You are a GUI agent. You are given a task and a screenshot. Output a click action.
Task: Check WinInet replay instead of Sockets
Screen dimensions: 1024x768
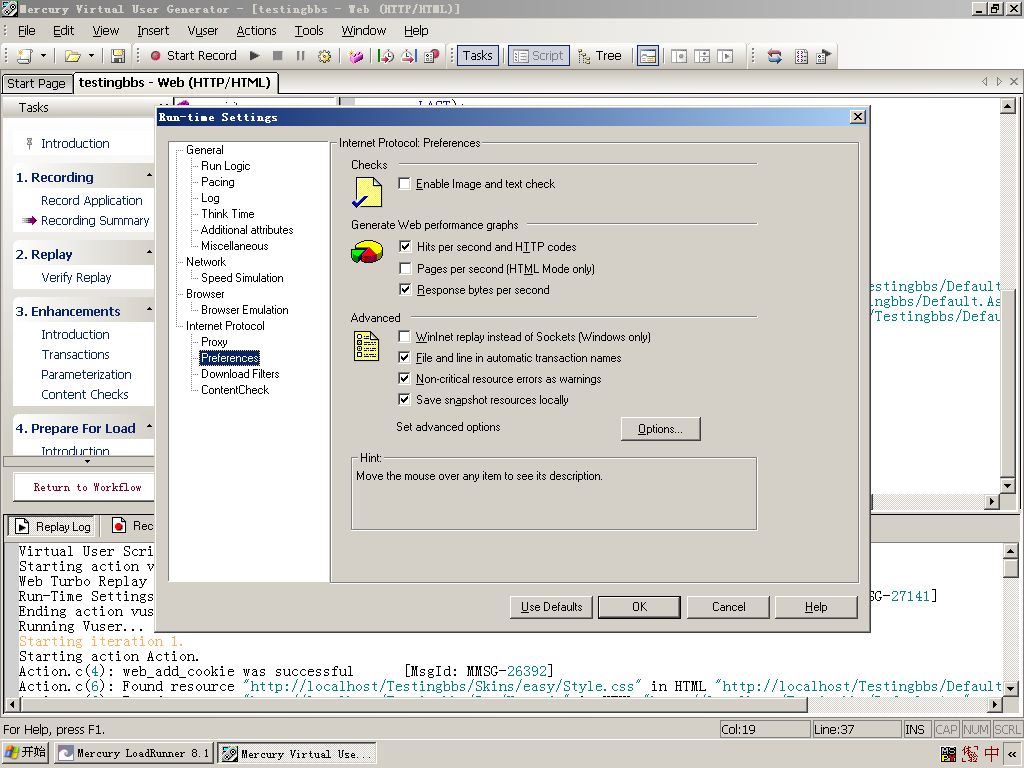[404, 336]
